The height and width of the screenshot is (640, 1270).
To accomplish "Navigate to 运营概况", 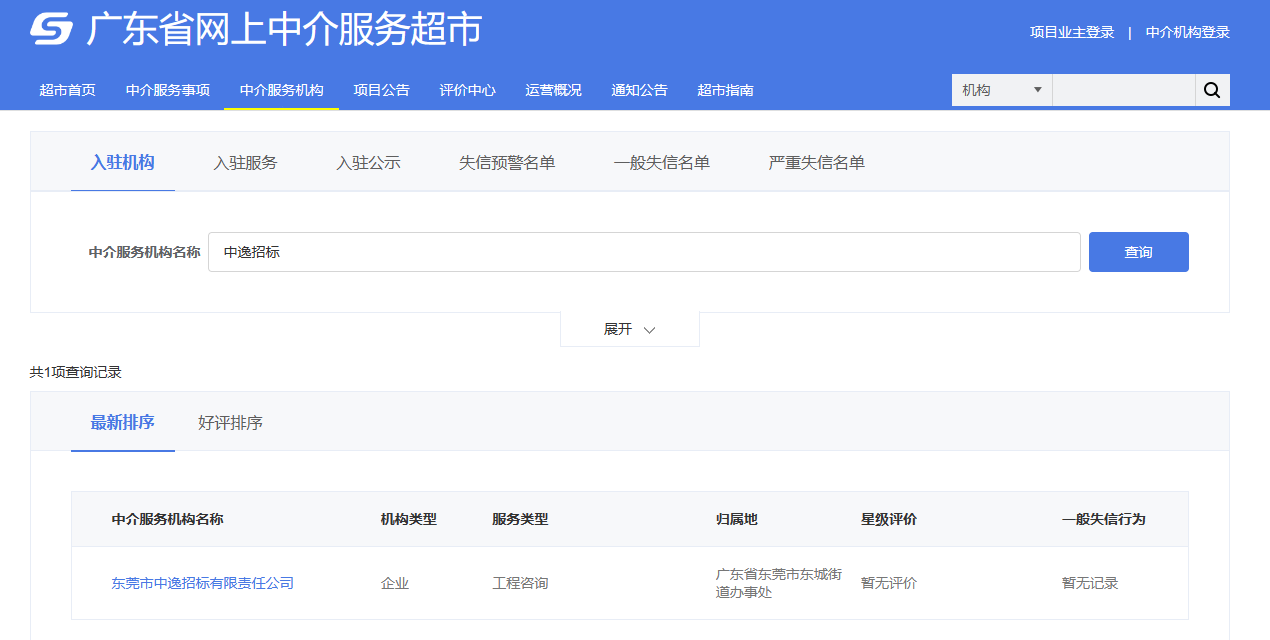I will pos(554,90).
